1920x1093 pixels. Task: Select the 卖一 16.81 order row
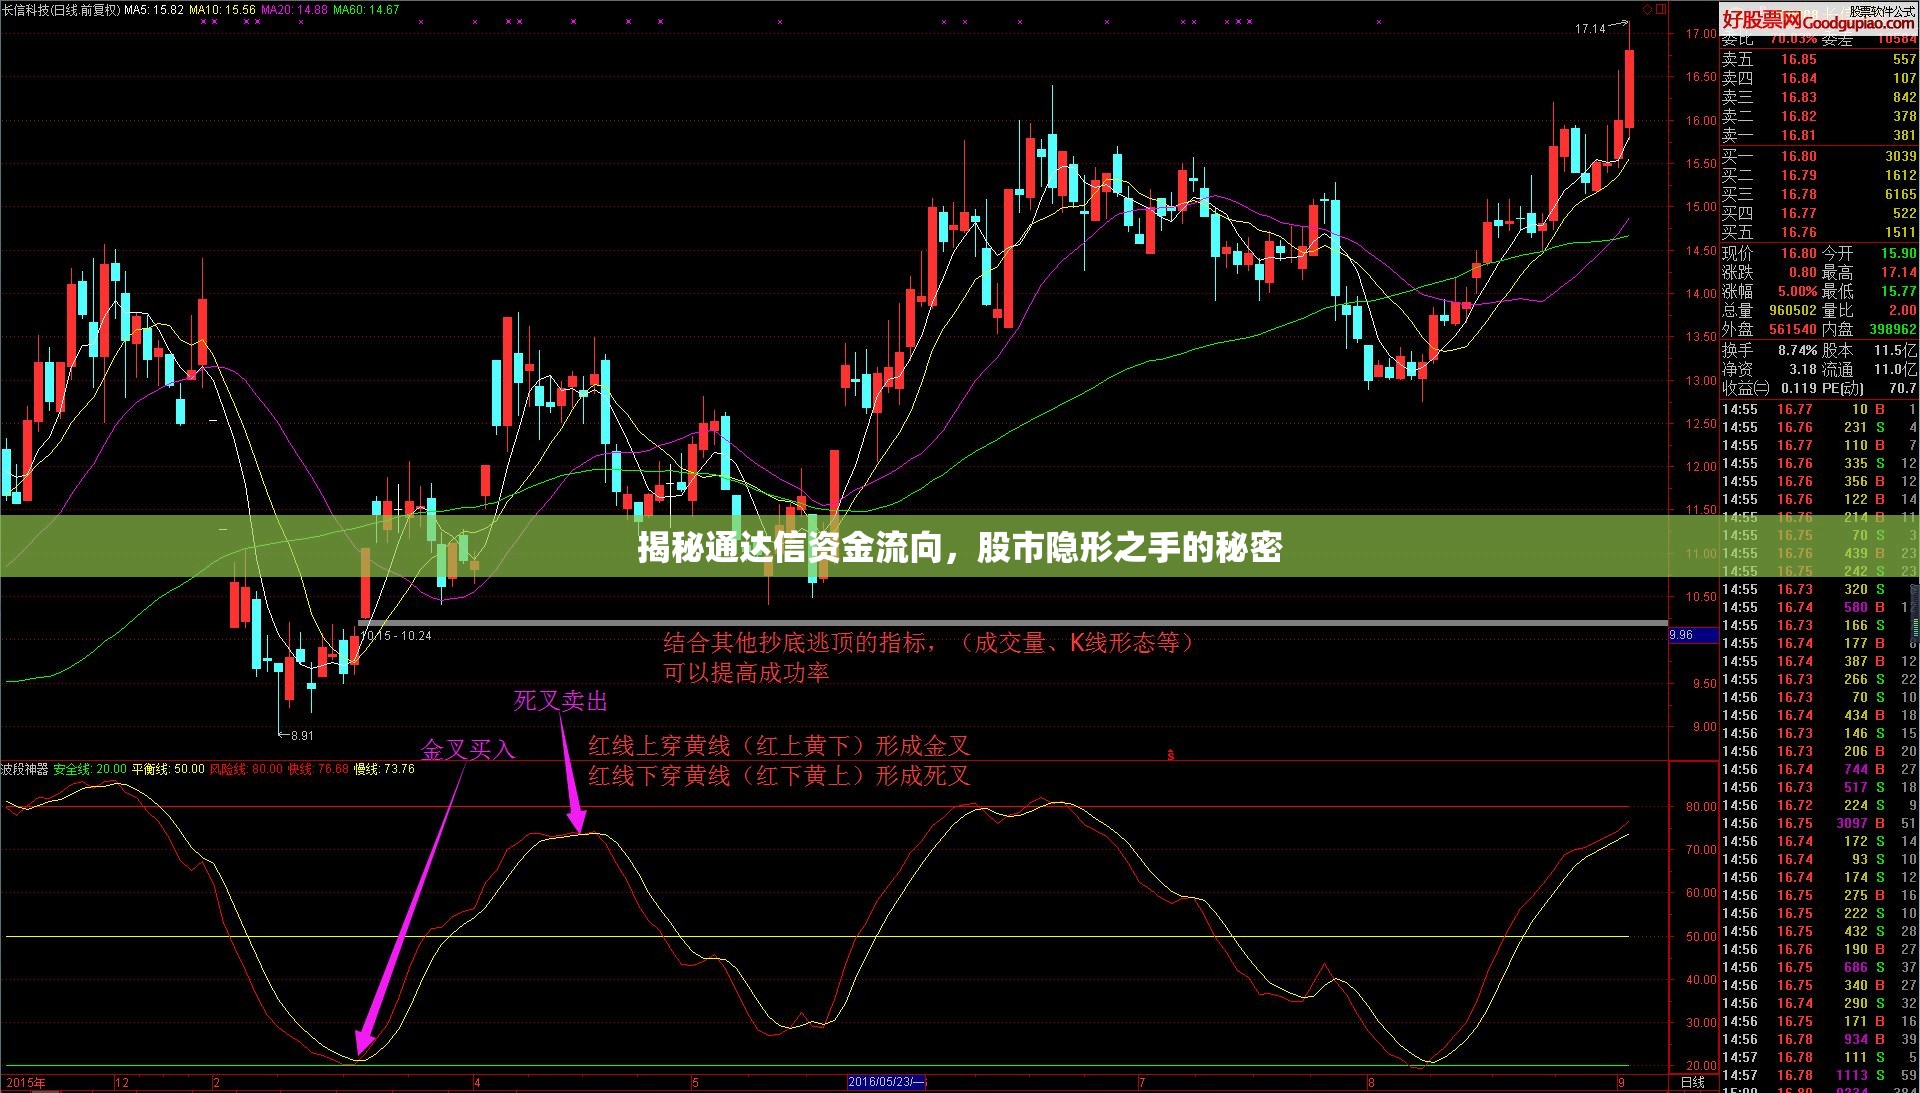[1819, 136]
